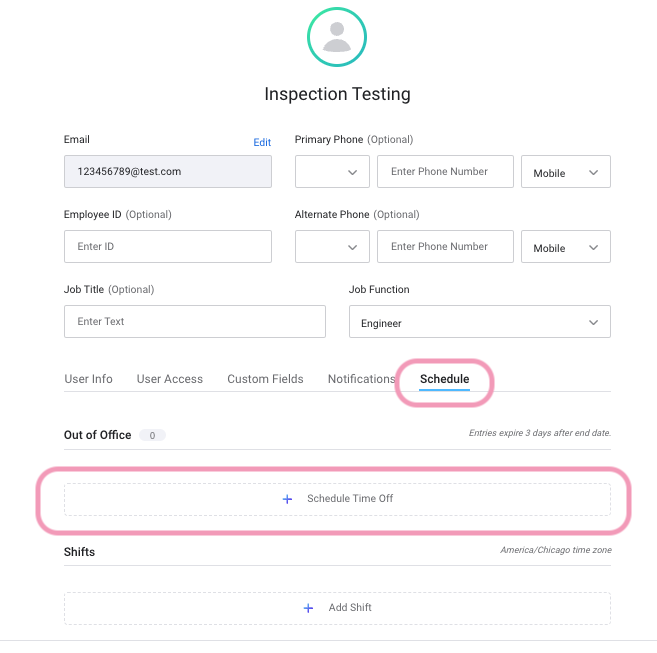Switch to the User Access tab
Screen dimensions: 657x653
coord(170,379)
